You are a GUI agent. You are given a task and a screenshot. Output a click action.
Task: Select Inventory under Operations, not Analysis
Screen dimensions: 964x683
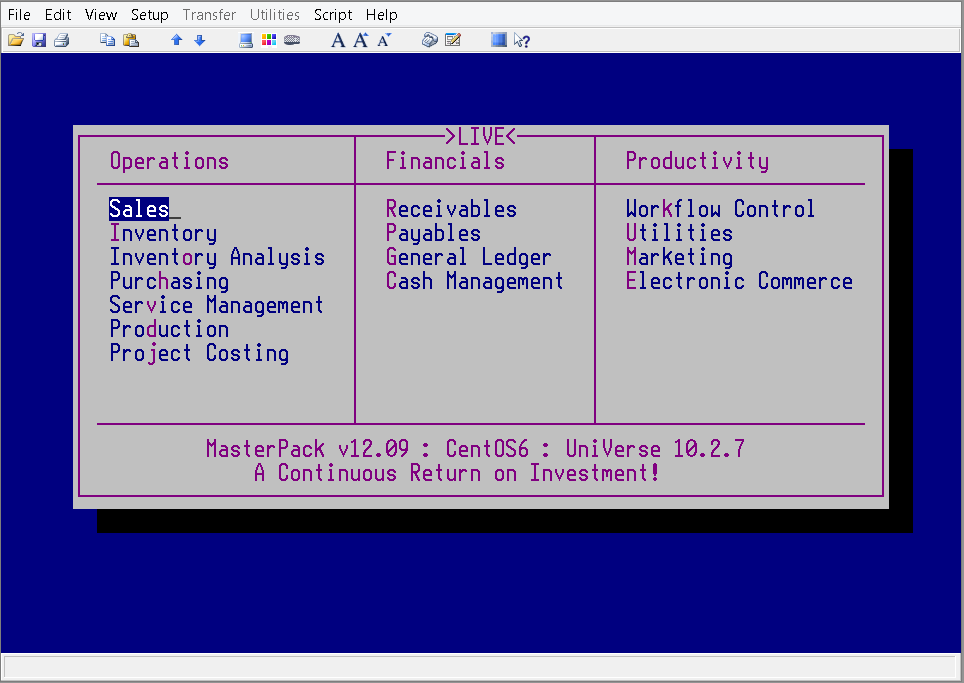click(x=163, y=233)
